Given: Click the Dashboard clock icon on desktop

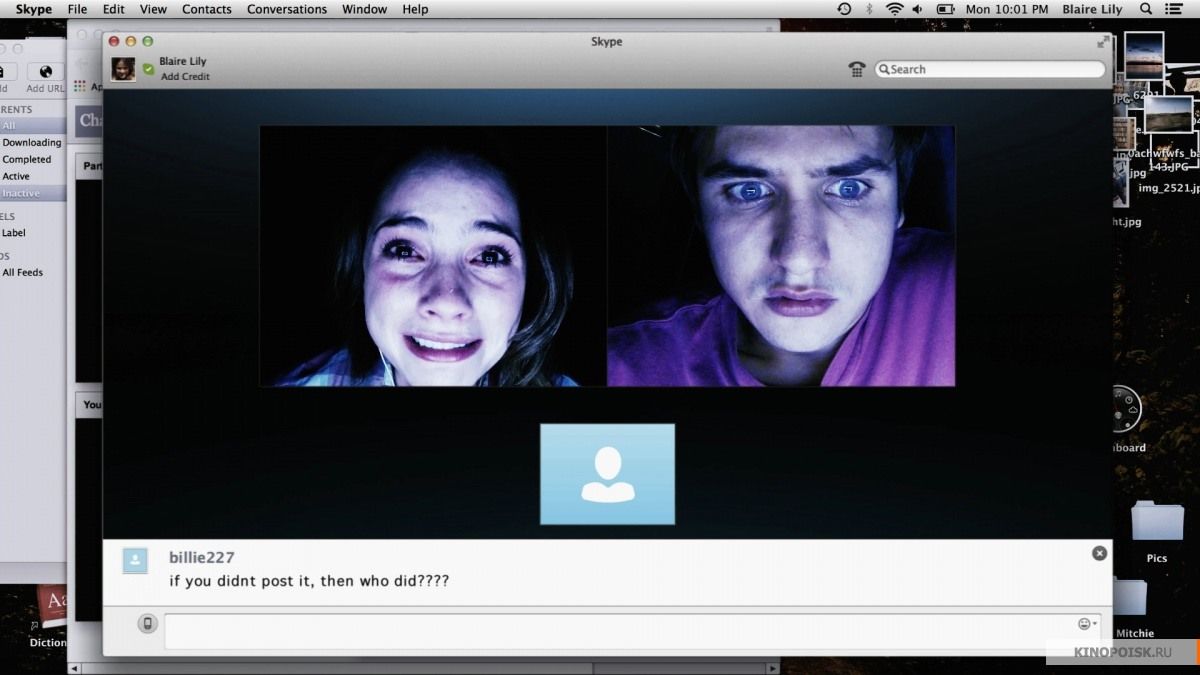Looking at the screenshot, I should [x=1126, y=410].
